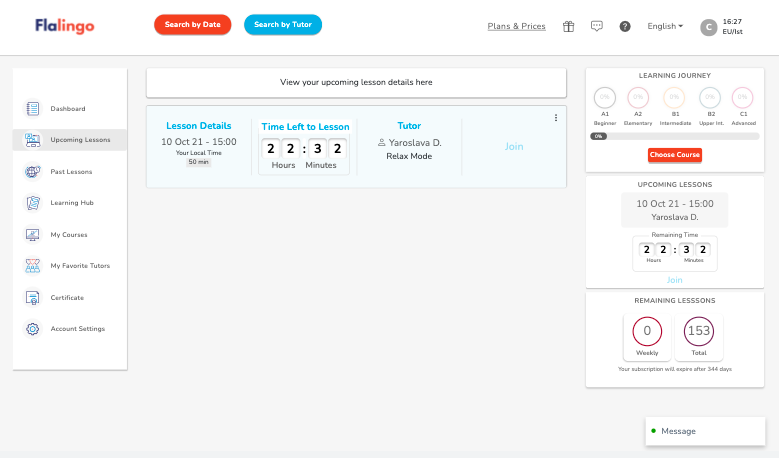Click the Past Lessons globe icon
779x458 pixels.
(33, 171)
